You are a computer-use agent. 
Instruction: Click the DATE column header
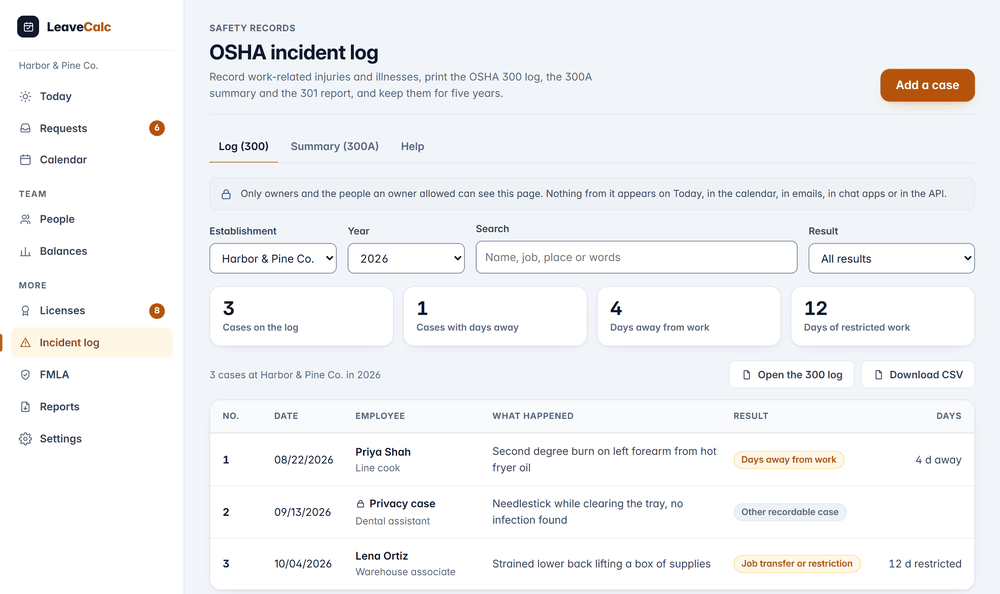click(x=286, y=416)
